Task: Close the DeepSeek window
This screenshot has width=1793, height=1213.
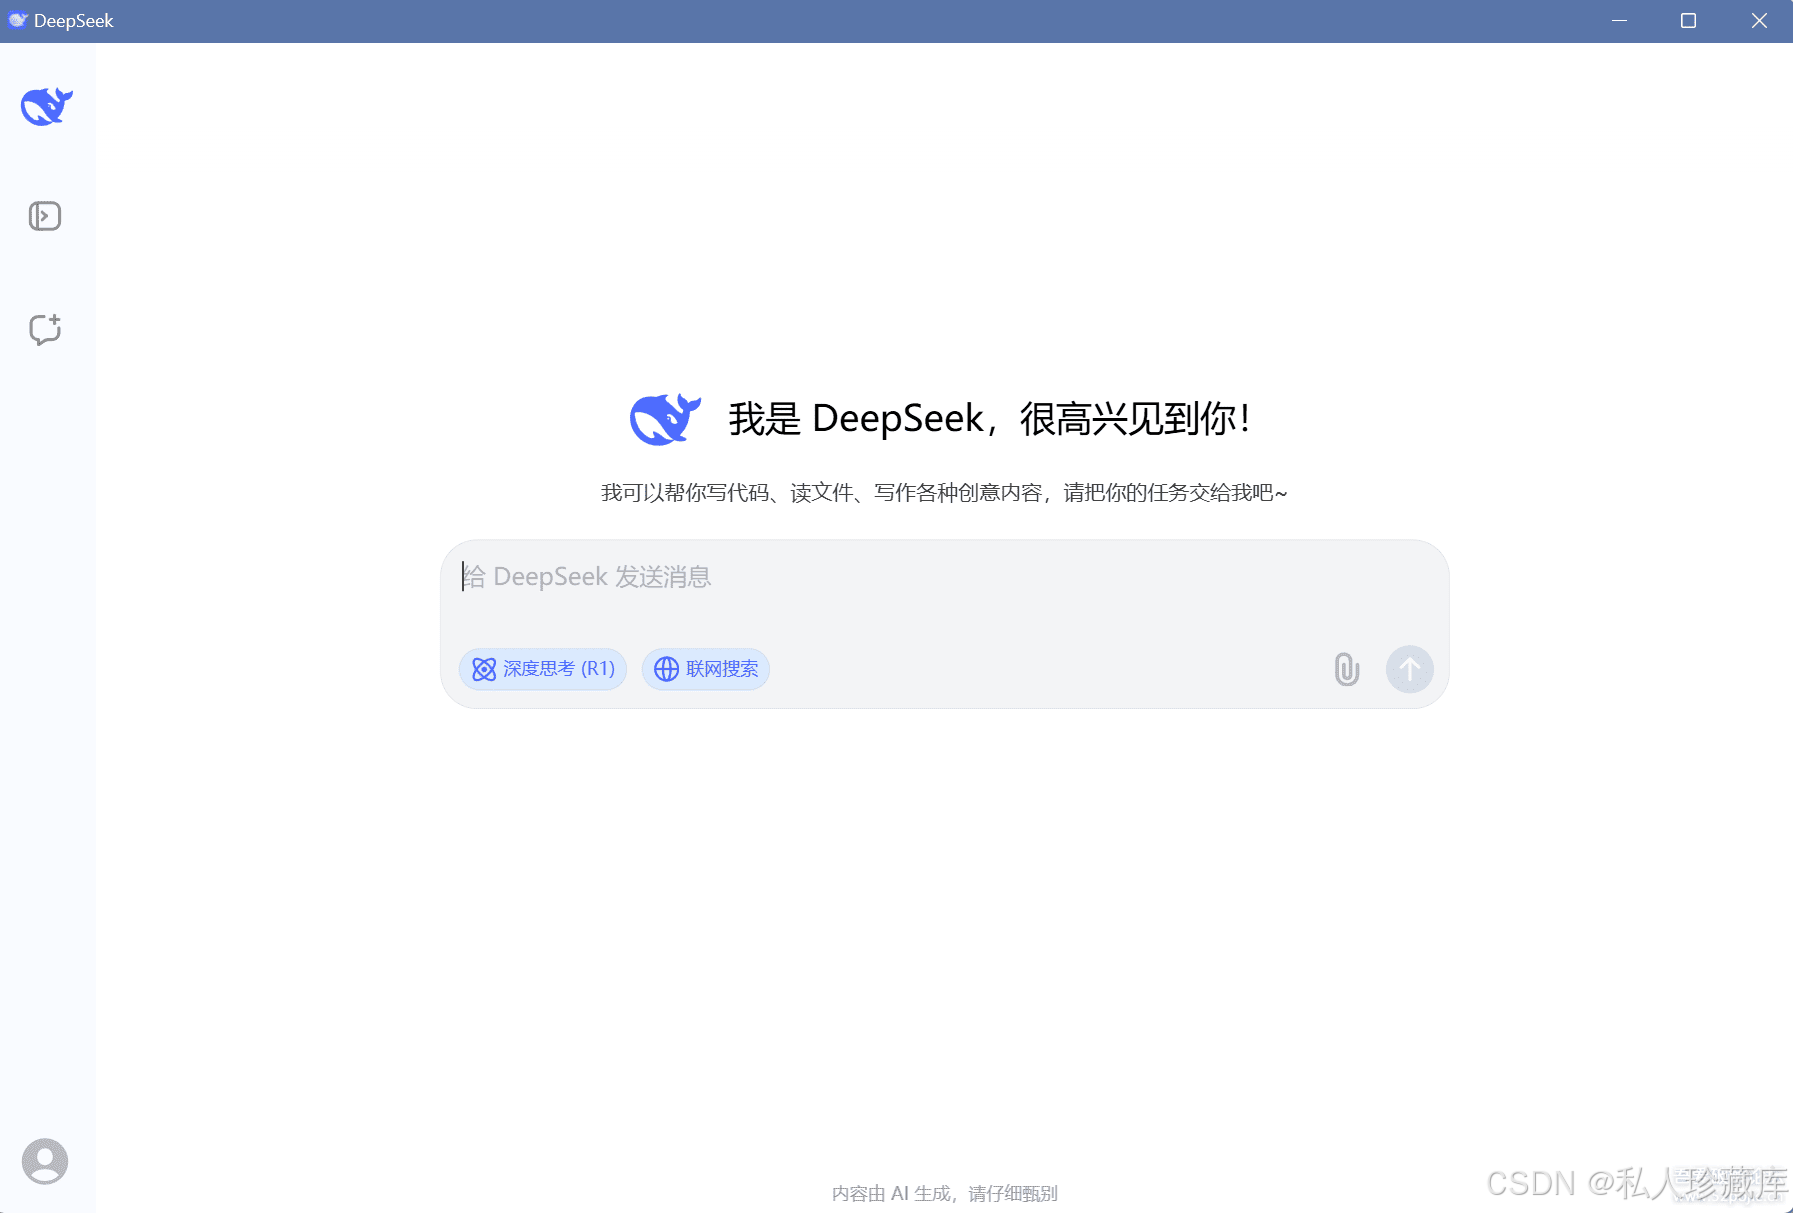Action: pyautogui.click(x=1759, y=21)
